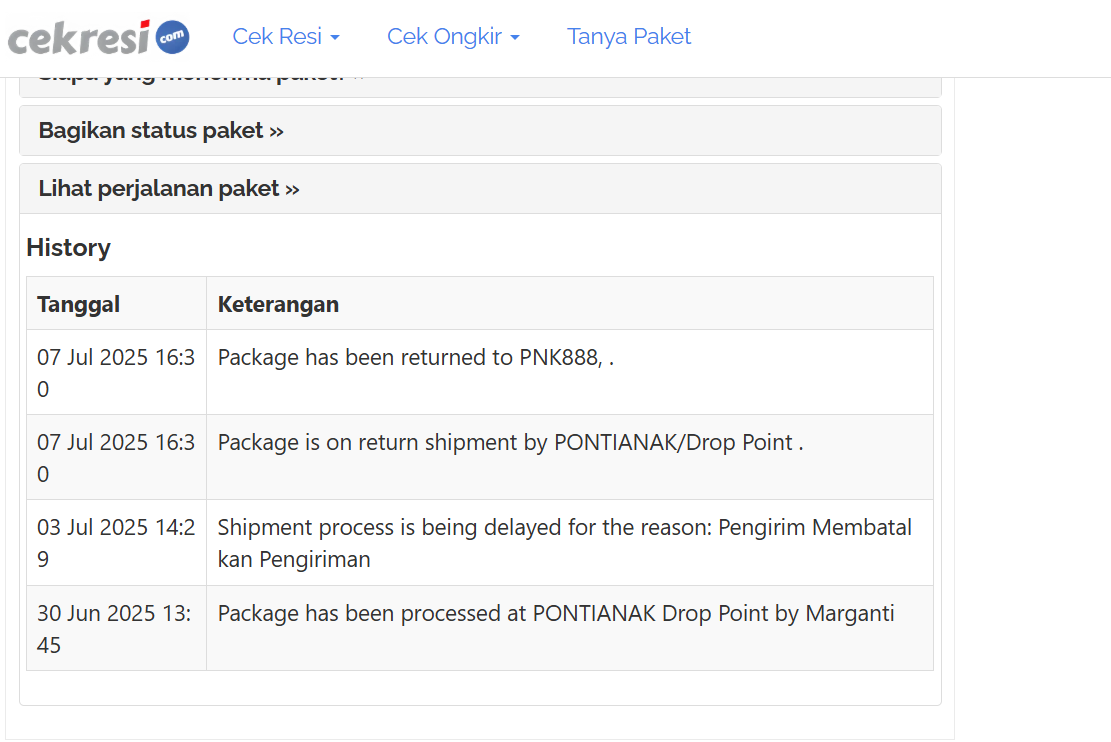
Task: Click the Keterangan column header
Action: 278,304
